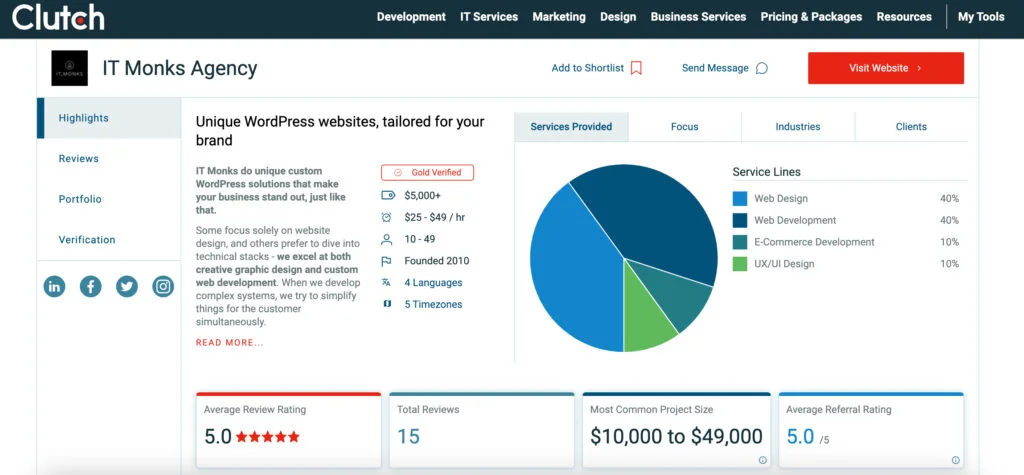
Task: Open the LinkedIn social icon
Action: coord(54,287)
